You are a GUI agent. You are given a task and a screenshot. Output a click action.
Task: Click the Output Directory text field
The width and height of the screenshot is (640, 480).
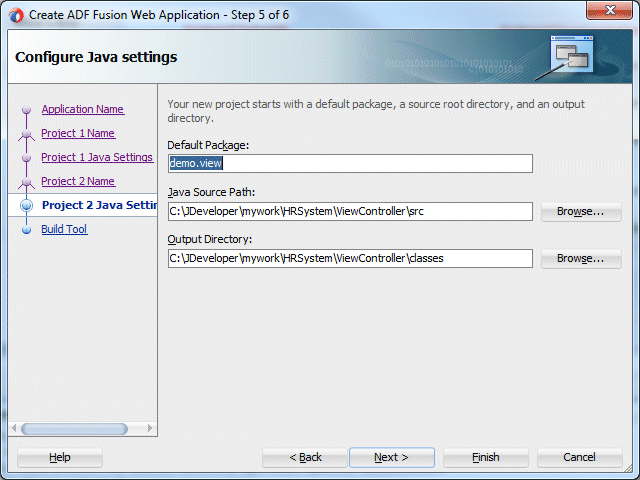(x=350, y=258)
